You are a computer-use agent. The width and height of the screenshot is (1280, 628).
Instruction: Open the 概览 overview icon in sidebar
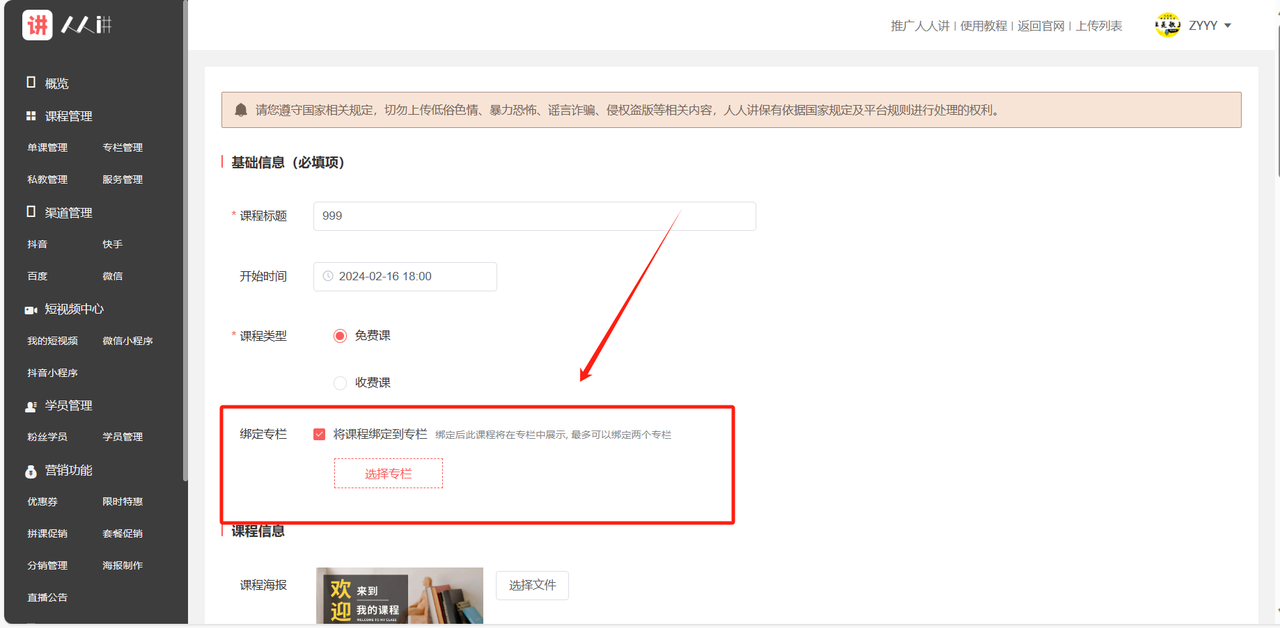click(x=31, y=83)
